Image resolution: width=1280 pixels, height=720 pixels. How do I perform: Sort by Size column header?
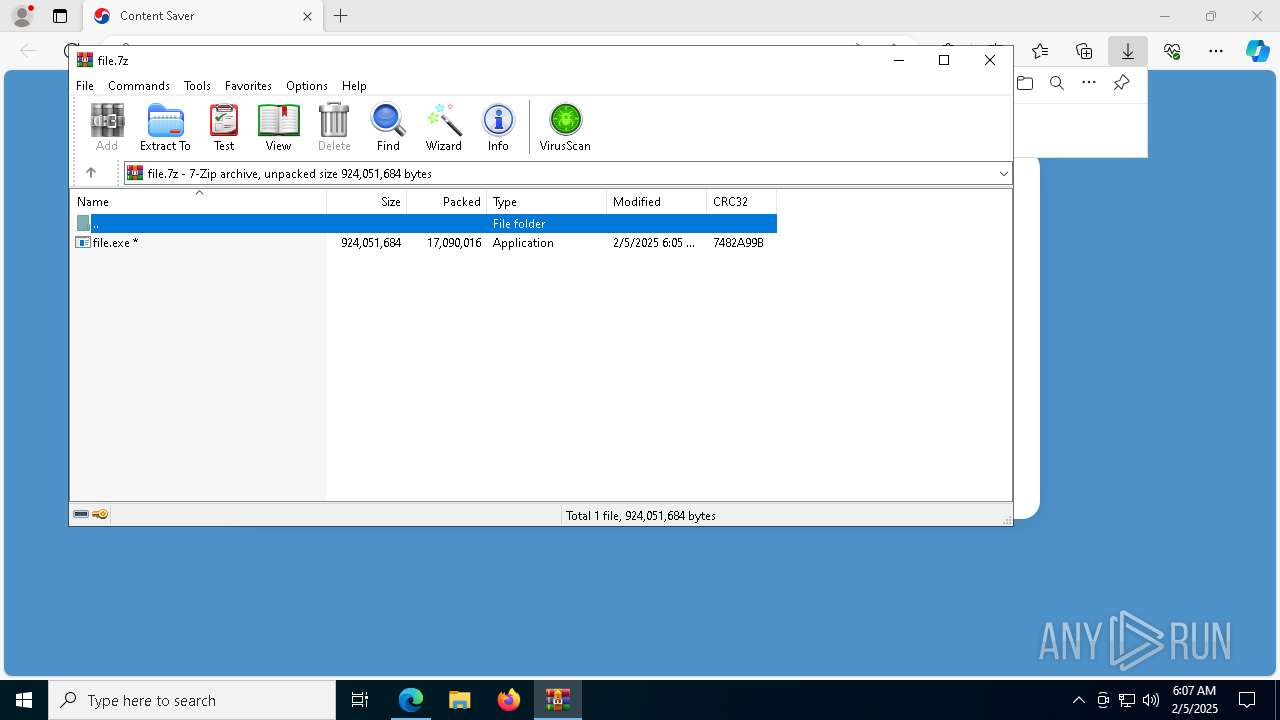[x=367, y=202]
